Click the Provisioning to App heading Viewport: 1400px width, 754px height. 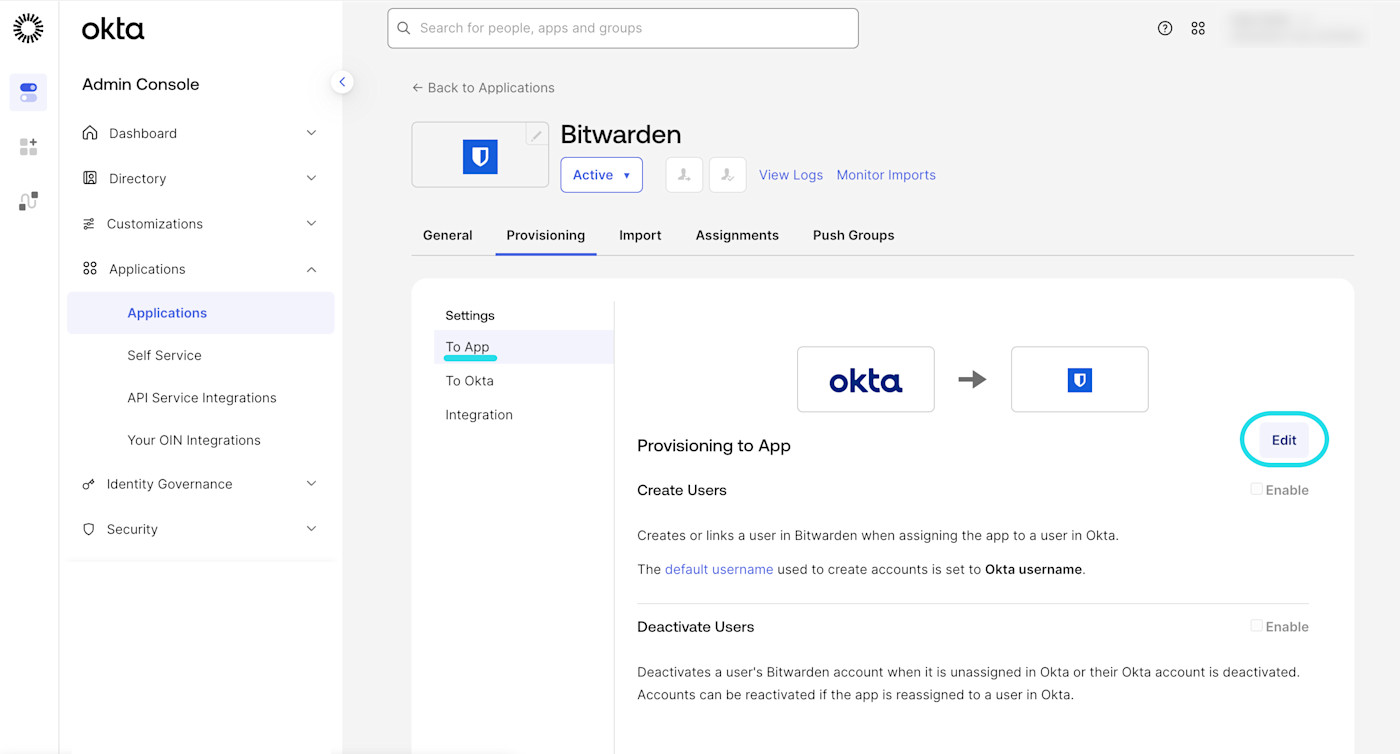714,446
